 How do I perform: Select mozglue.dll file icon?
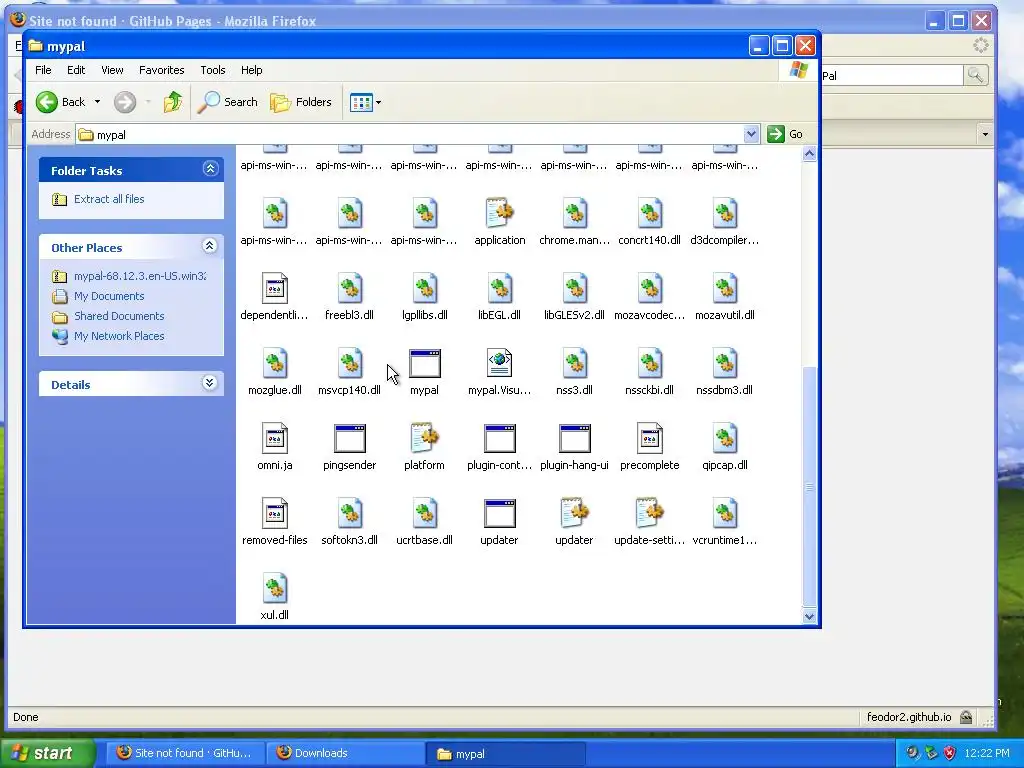click(274, 364)
